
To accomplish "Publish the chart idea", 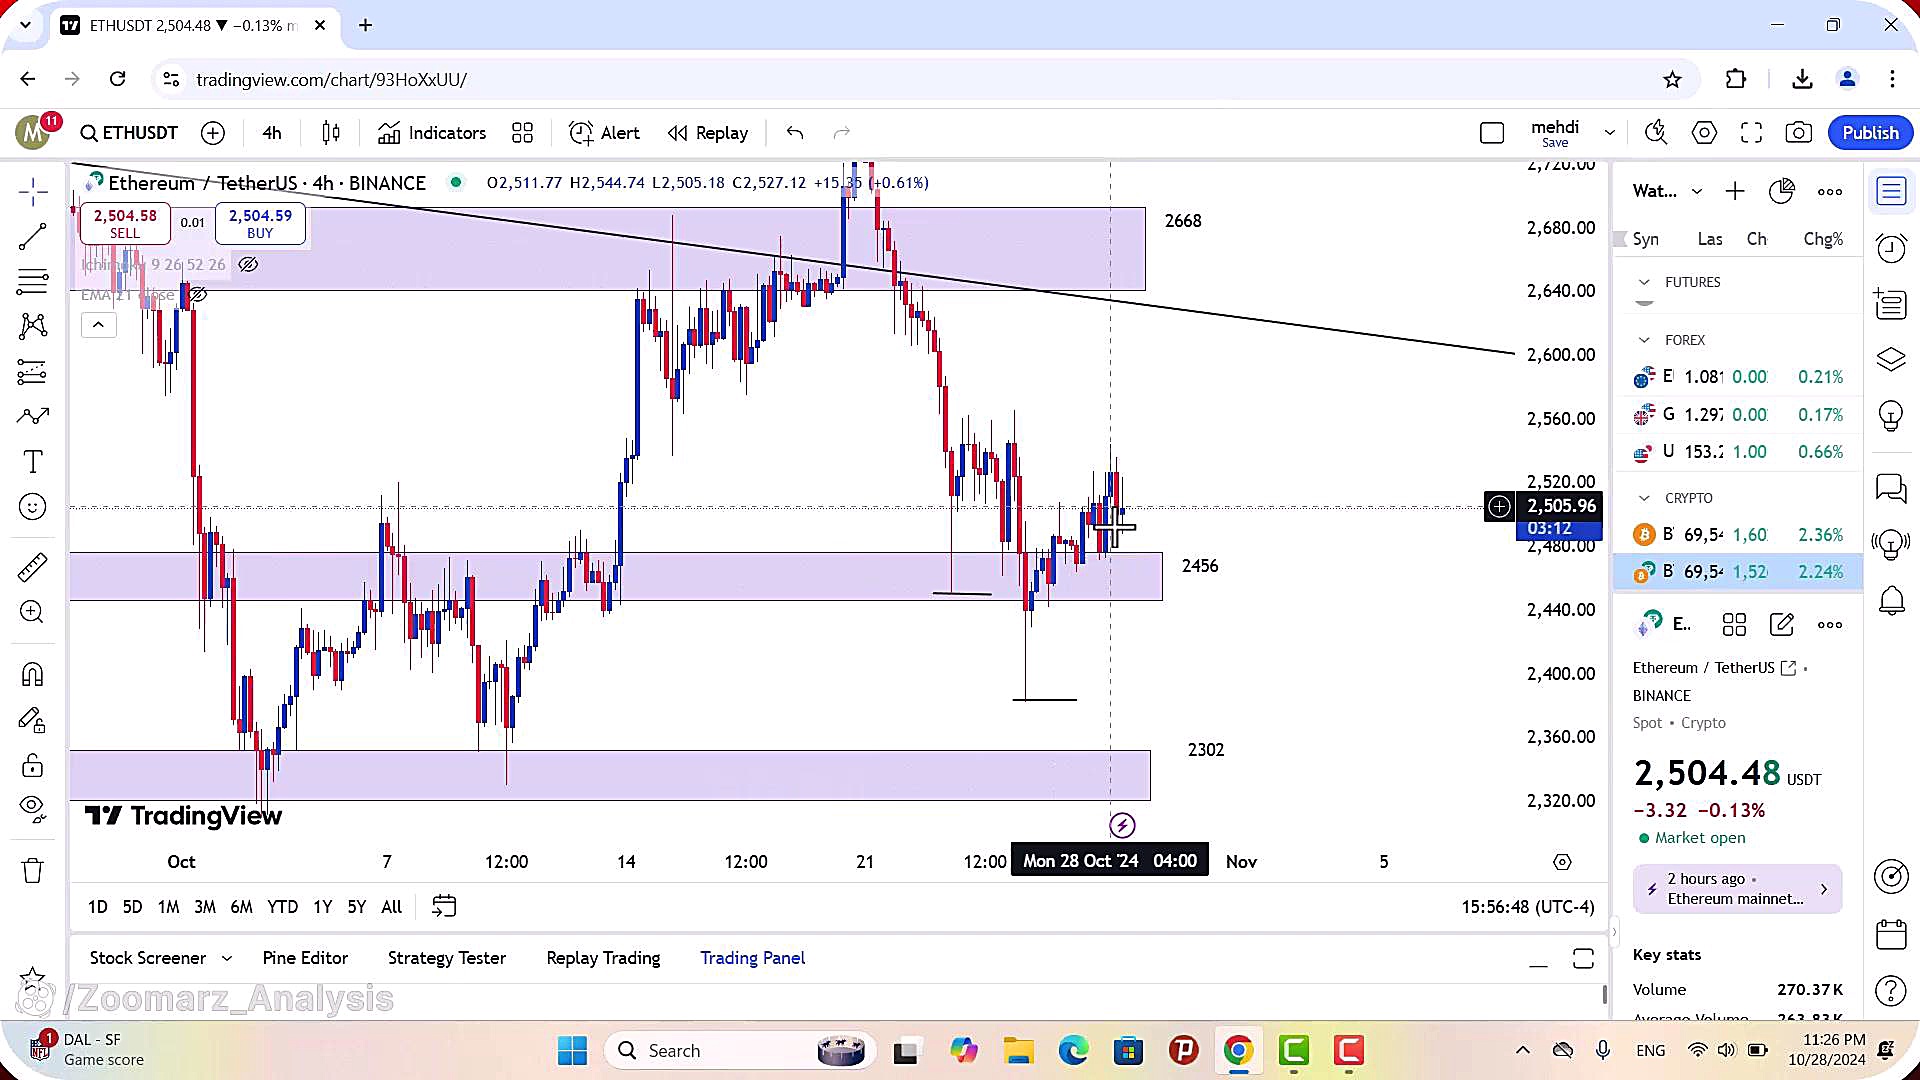I will [x=1870, y=133].
